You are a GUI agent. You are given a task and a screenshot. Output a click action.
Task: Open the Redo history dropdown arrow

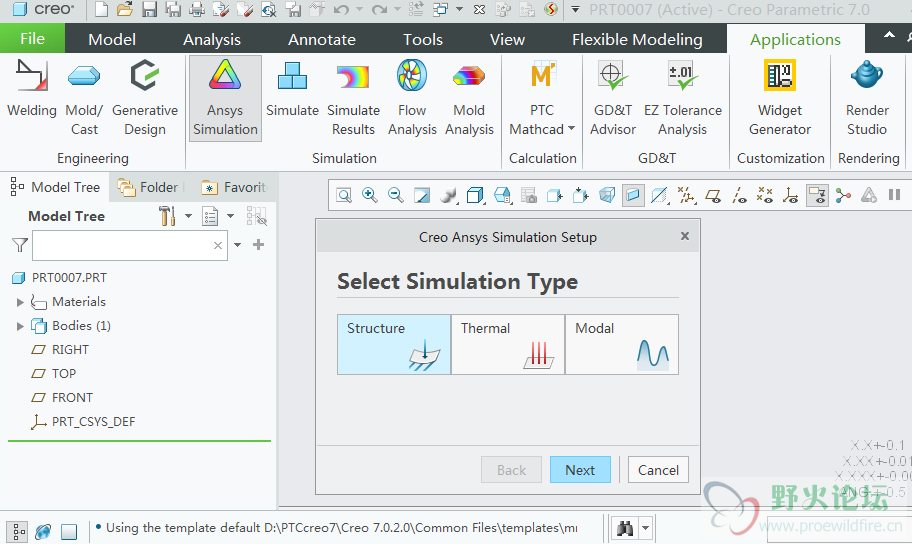point(397,9)
